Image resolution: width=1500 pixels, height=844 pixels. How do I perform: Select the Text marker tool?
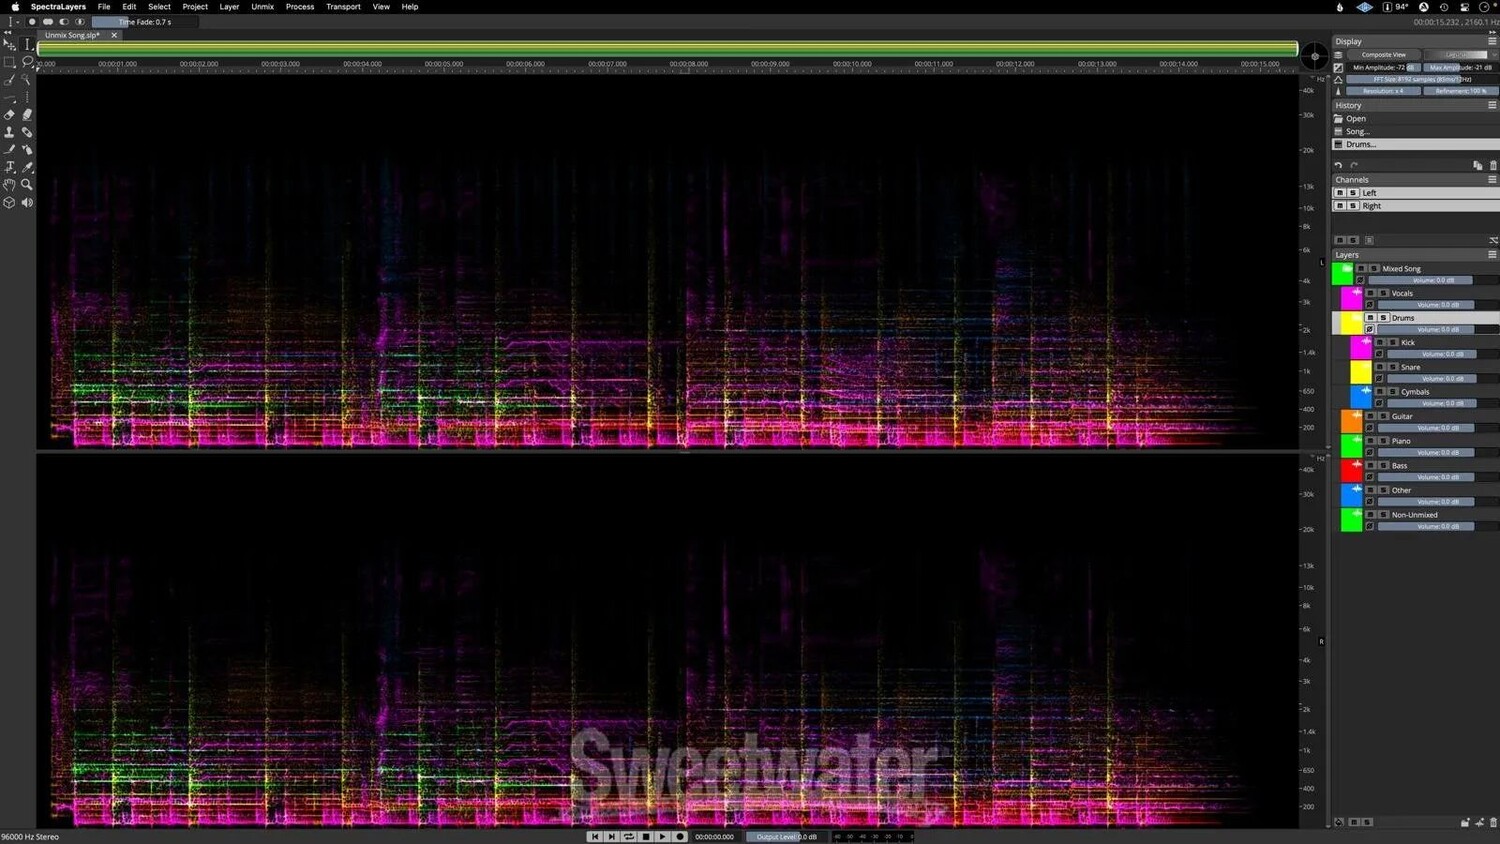point(10,167)
